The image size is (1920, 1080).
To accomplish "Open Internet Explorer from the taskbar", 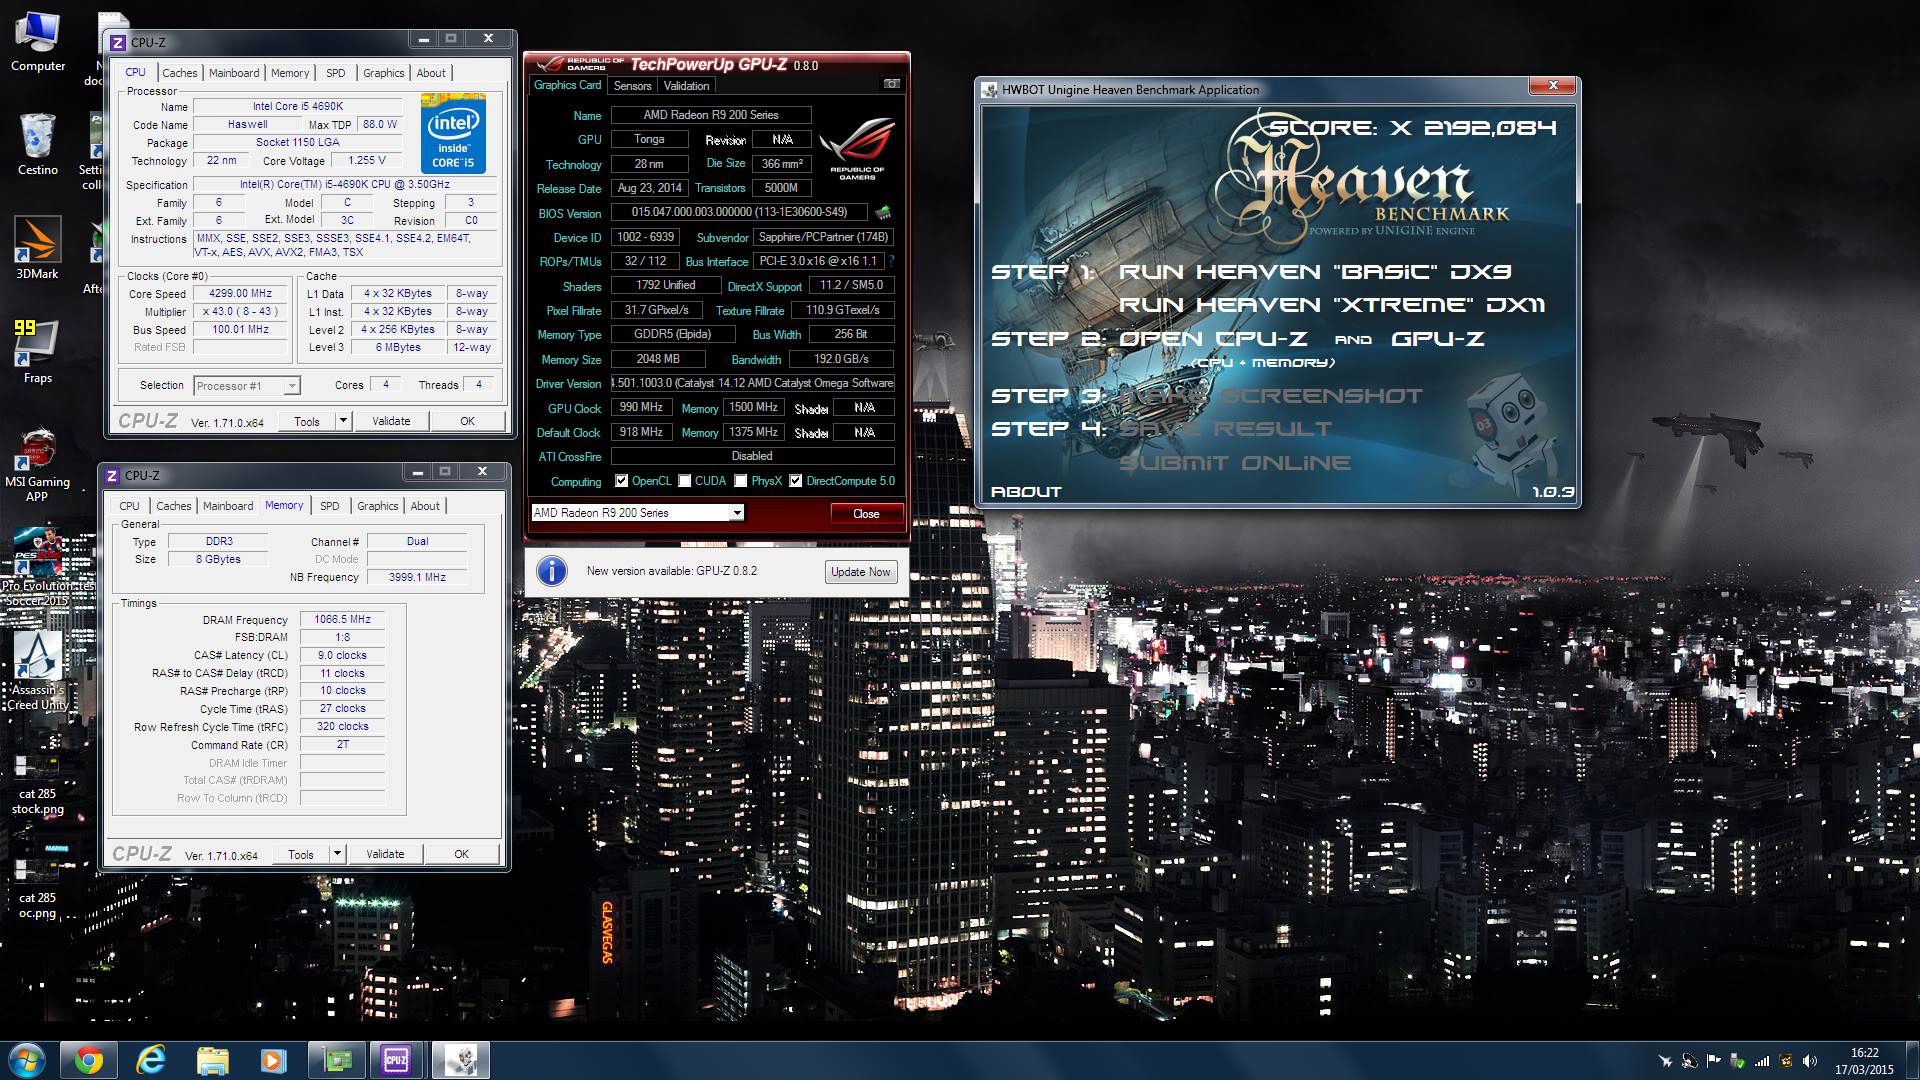I will click(x=151, y=1060).
